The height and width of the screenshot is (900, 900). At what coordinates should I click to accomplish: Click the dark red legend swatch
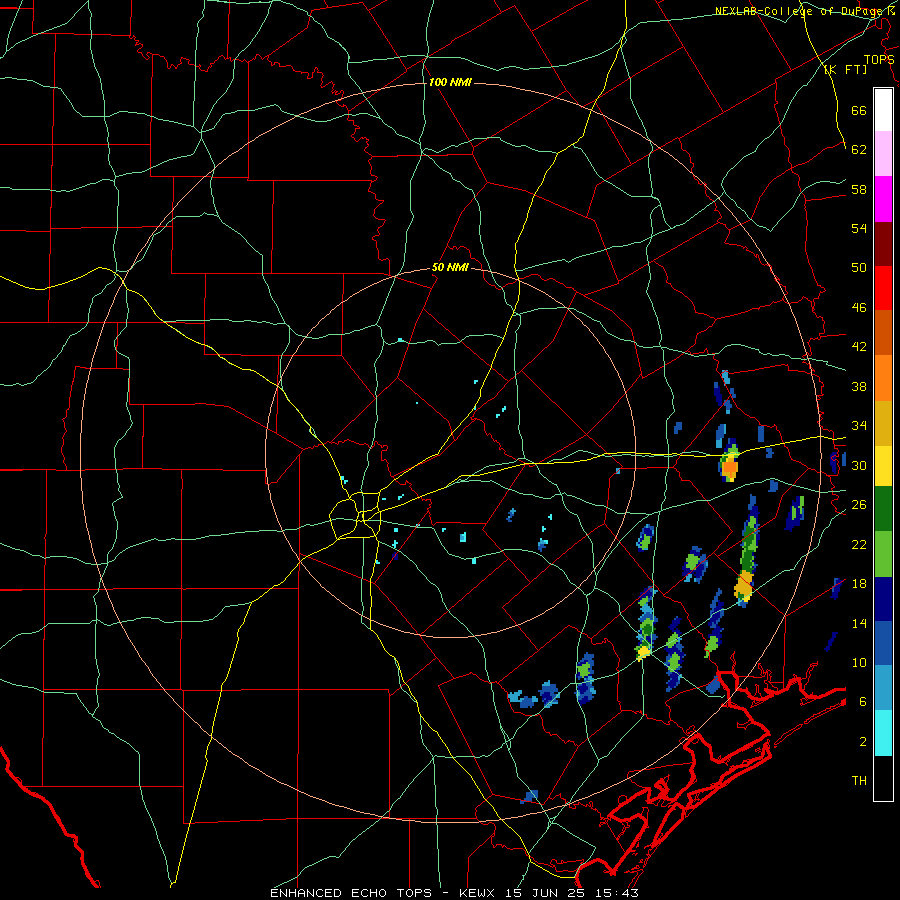coord(883,244)
